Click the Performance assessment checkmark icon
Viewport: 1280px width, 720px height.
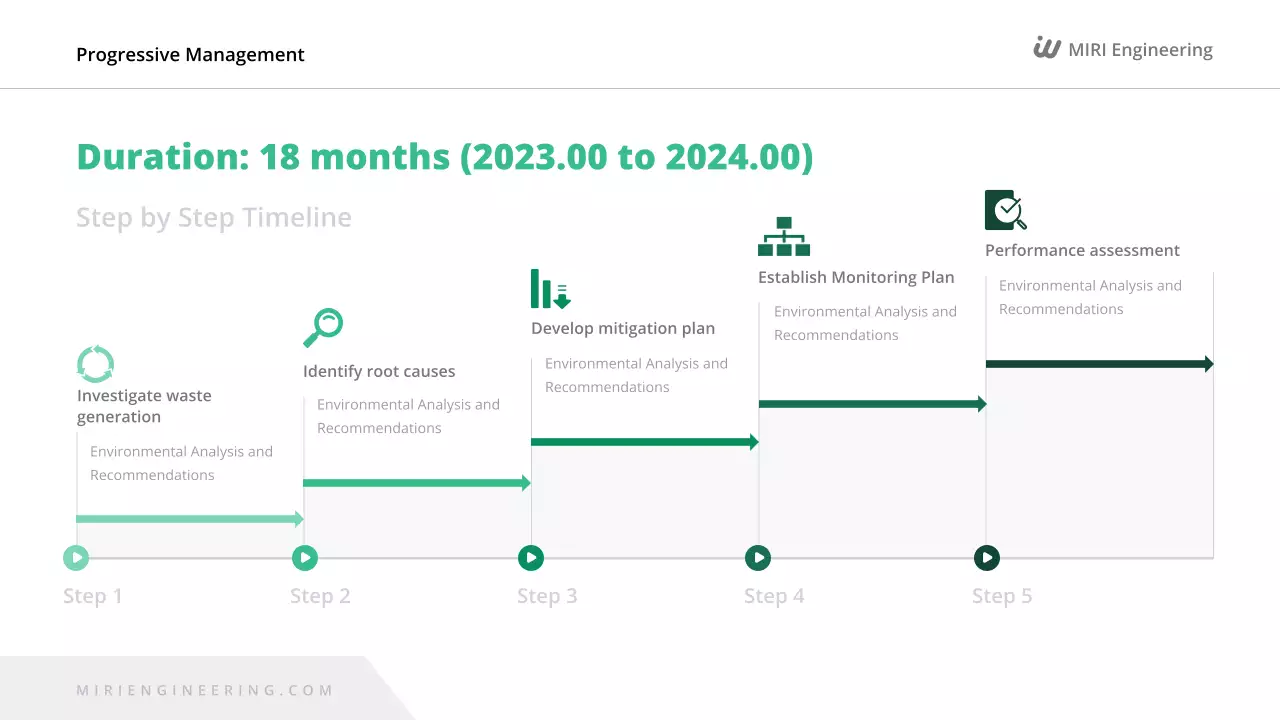pos(1005,210)
